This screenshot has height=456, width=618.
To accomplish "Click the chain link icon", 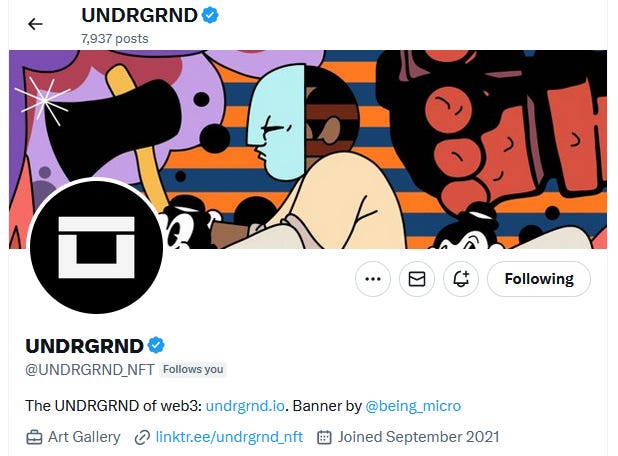I will click(142, 437).
